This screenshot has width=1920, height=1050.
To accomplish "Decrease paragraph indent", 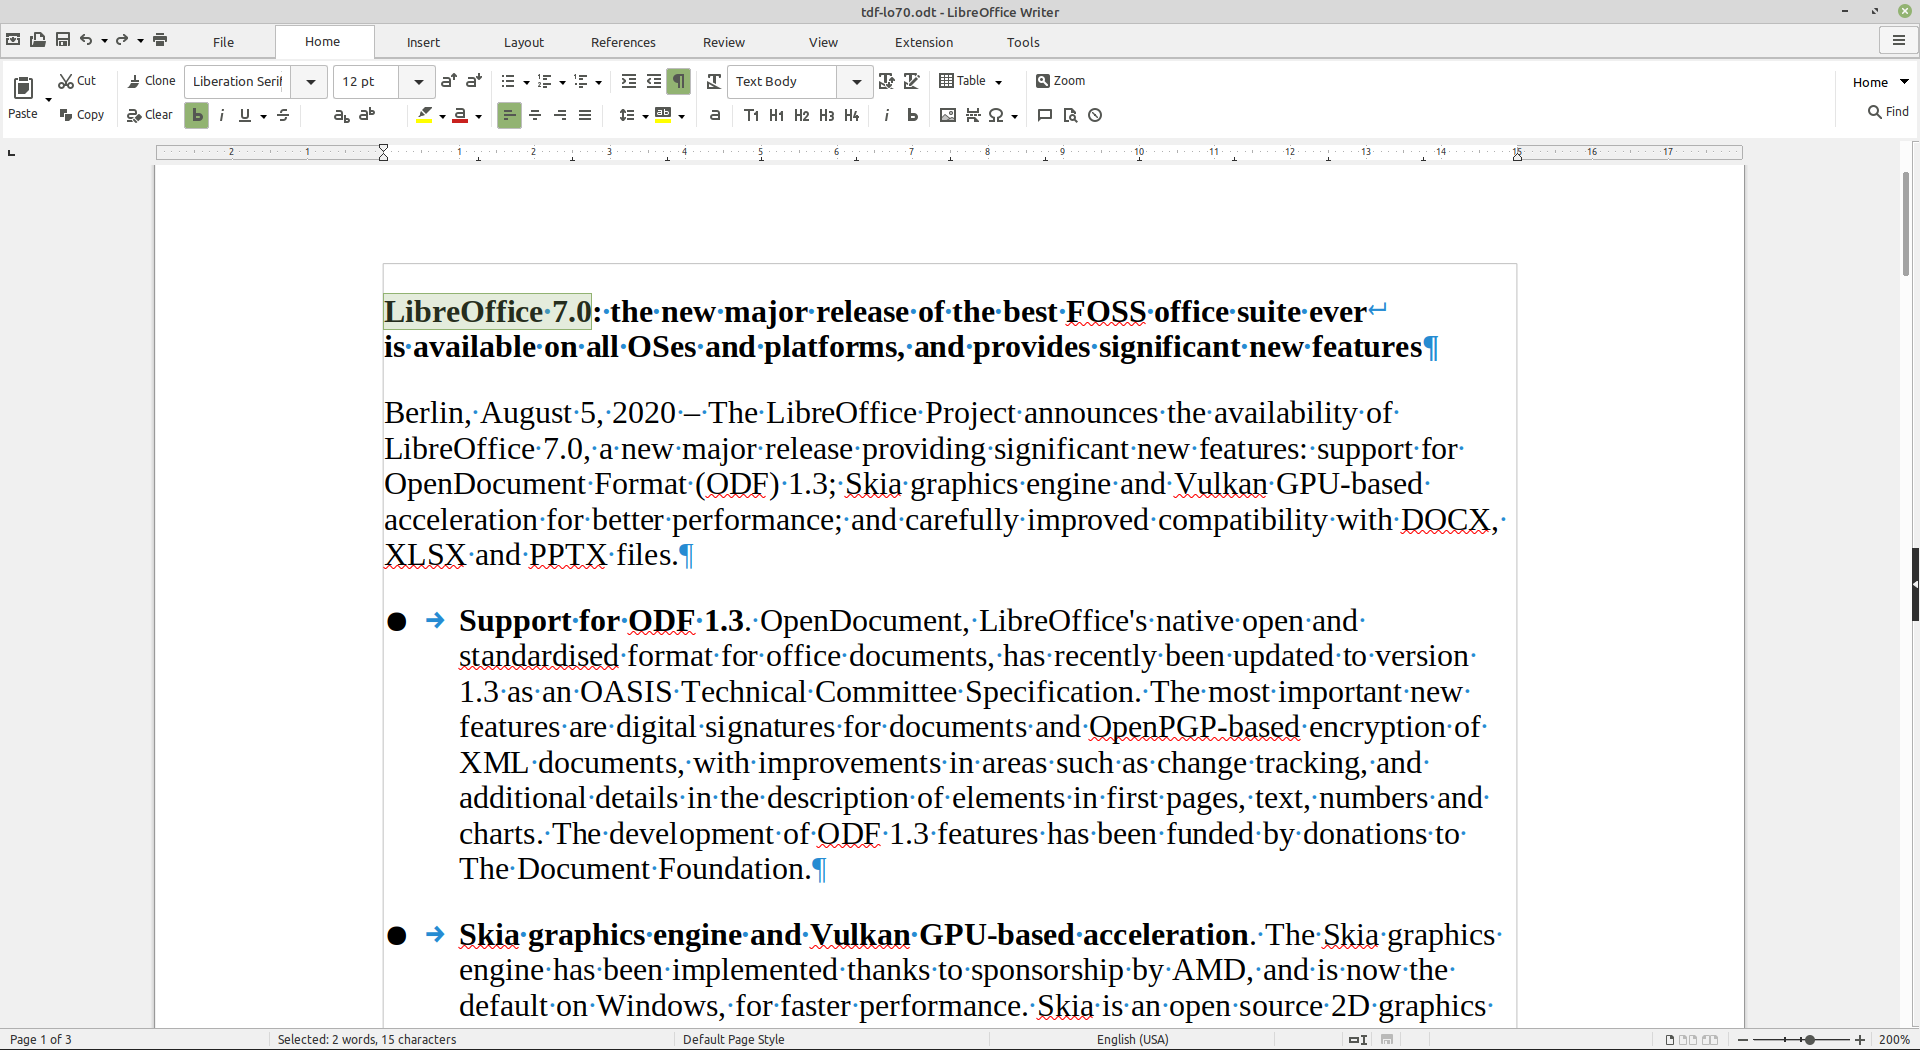I will coord(654,81).
